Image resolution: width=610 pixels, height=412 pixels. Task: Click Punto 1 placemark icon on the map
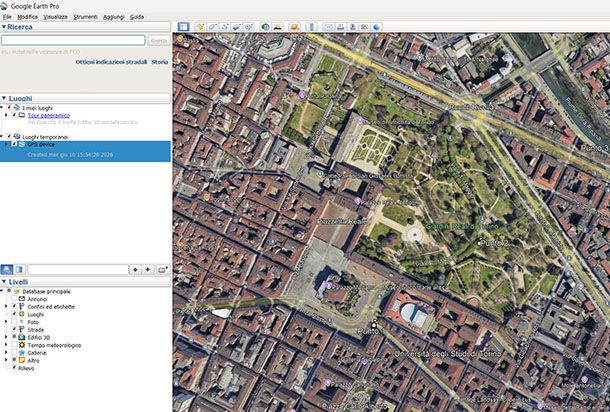[374, 324]
